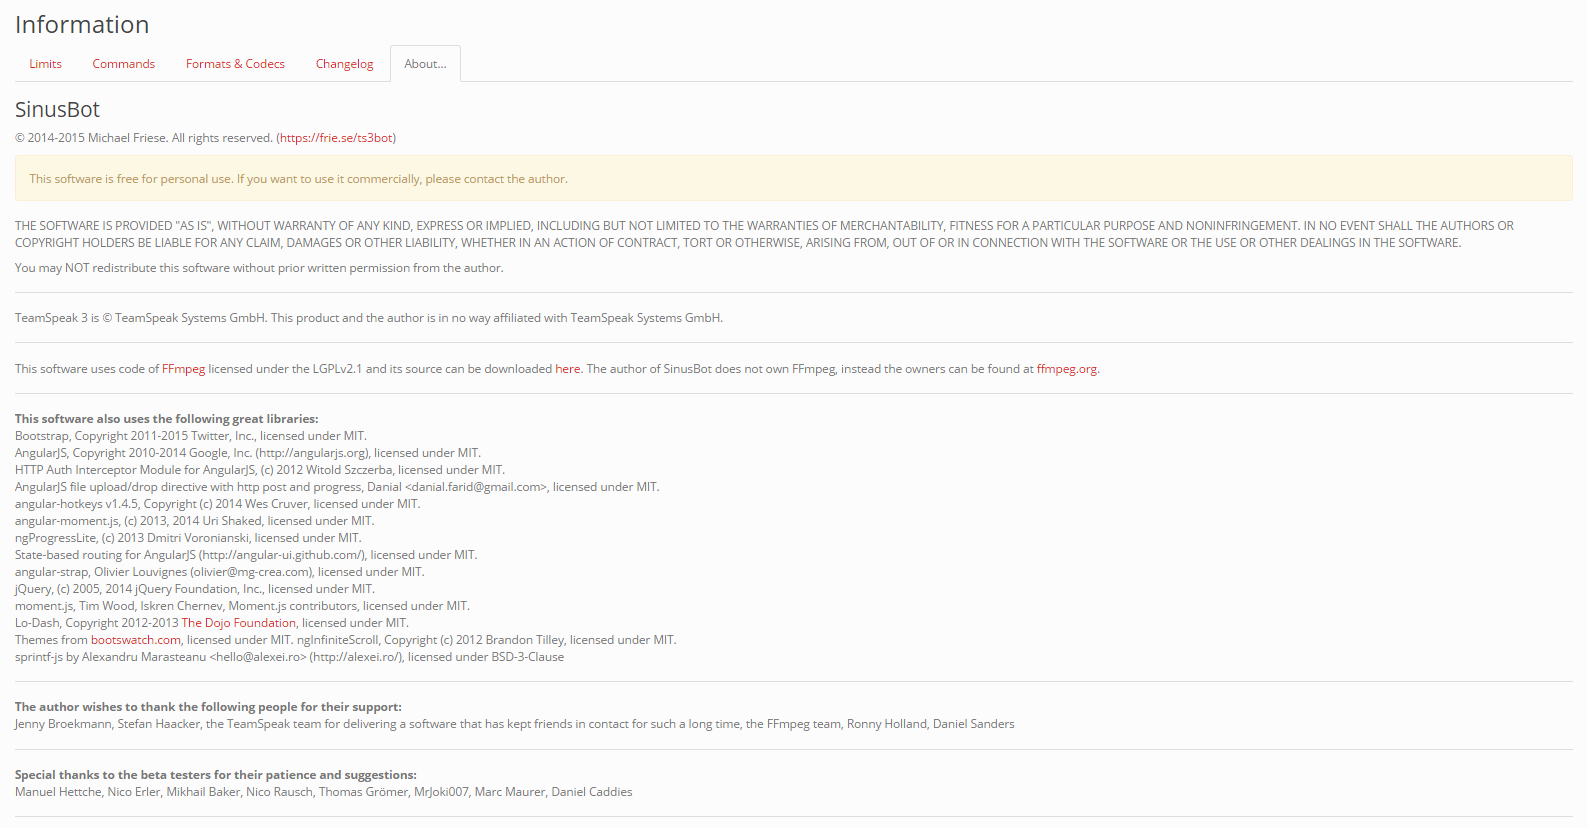Open the bootswatch.com link

coord(136,640)
